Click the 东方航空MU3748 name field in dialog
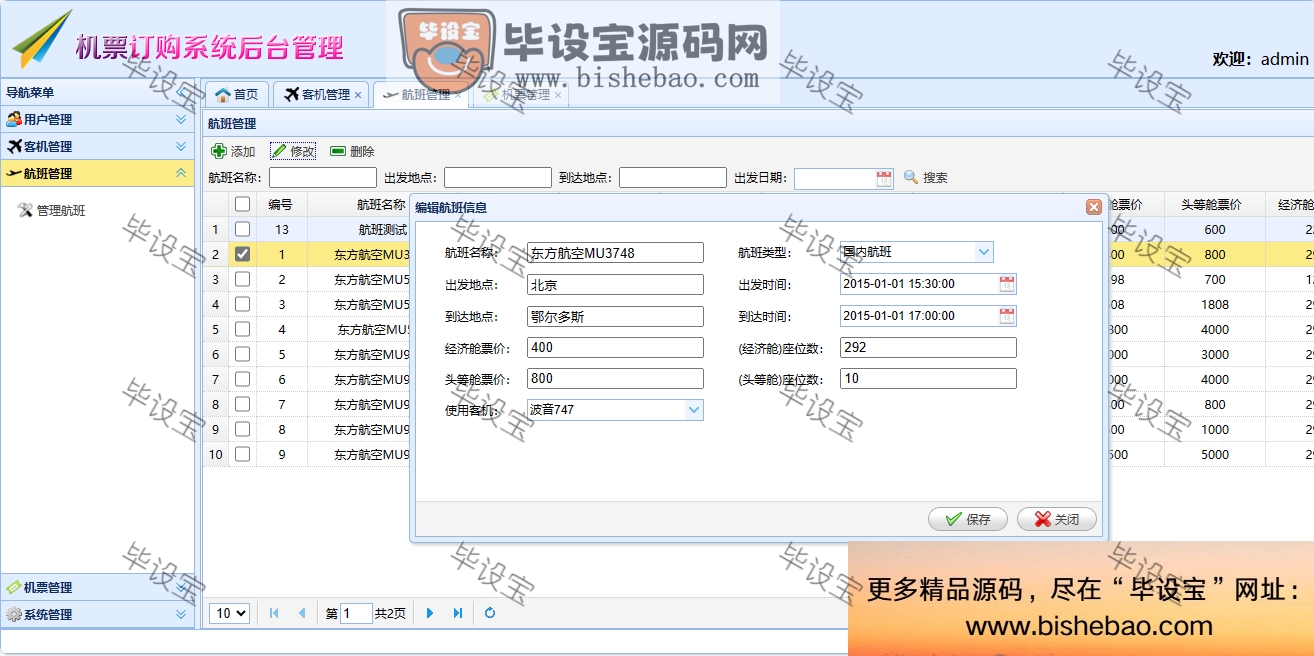The width and height of the screenshot is (1314, 656). [x=615, y=253]
